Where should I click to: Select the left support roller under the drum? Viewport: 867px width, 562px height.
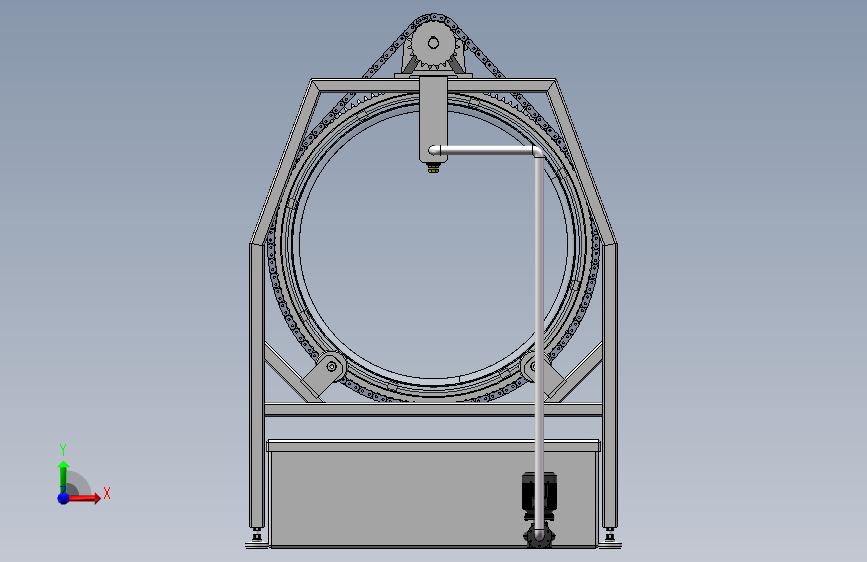pos(331,366)
